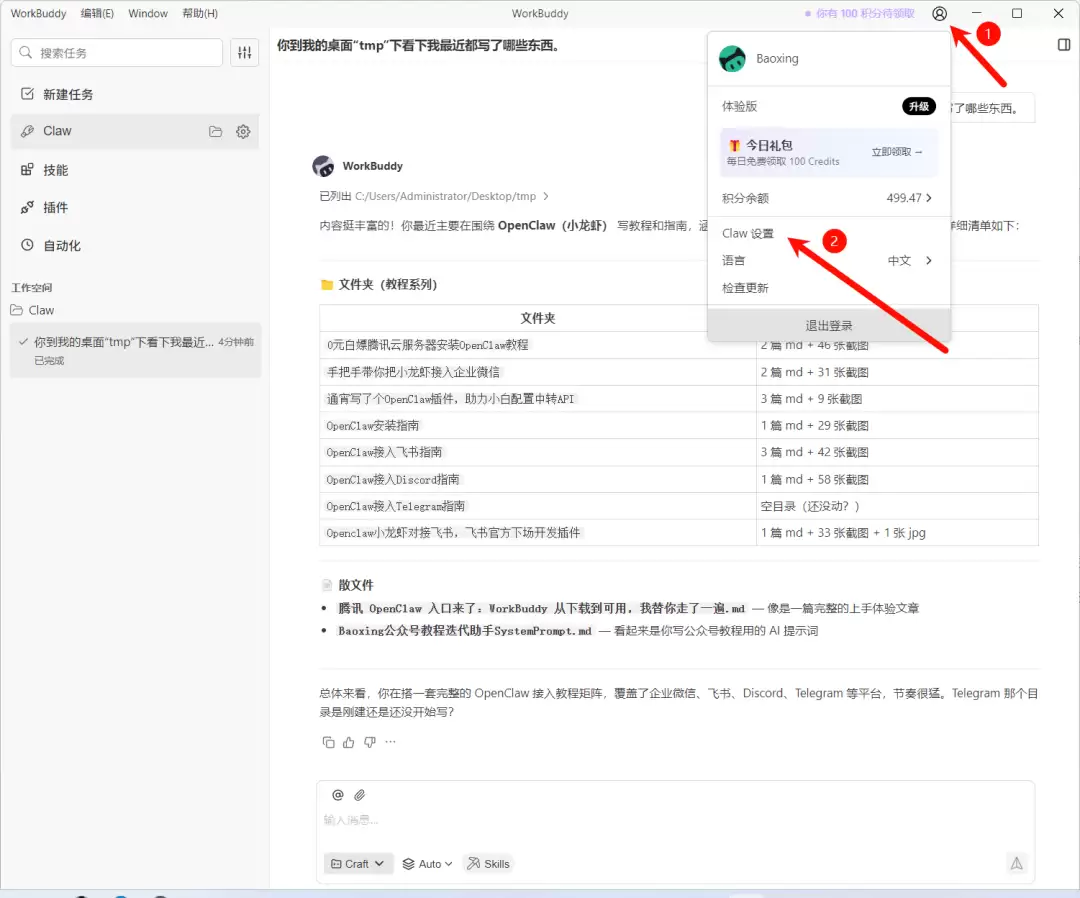The height and width of the screenshot is (898, 1080).
Task: Click the paperclip attachment icon
Action: pyautogui.click(x=360, y=795)
